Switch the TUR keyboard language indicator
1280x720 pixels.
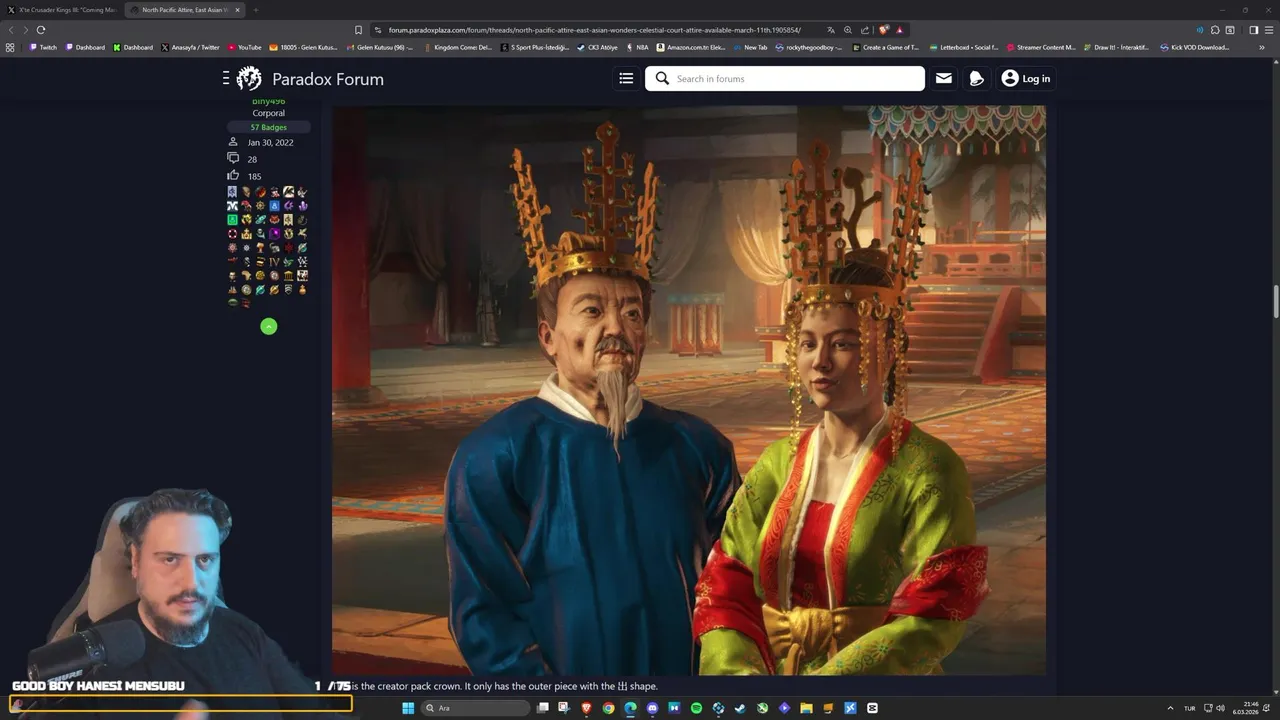click(1190, 708)
